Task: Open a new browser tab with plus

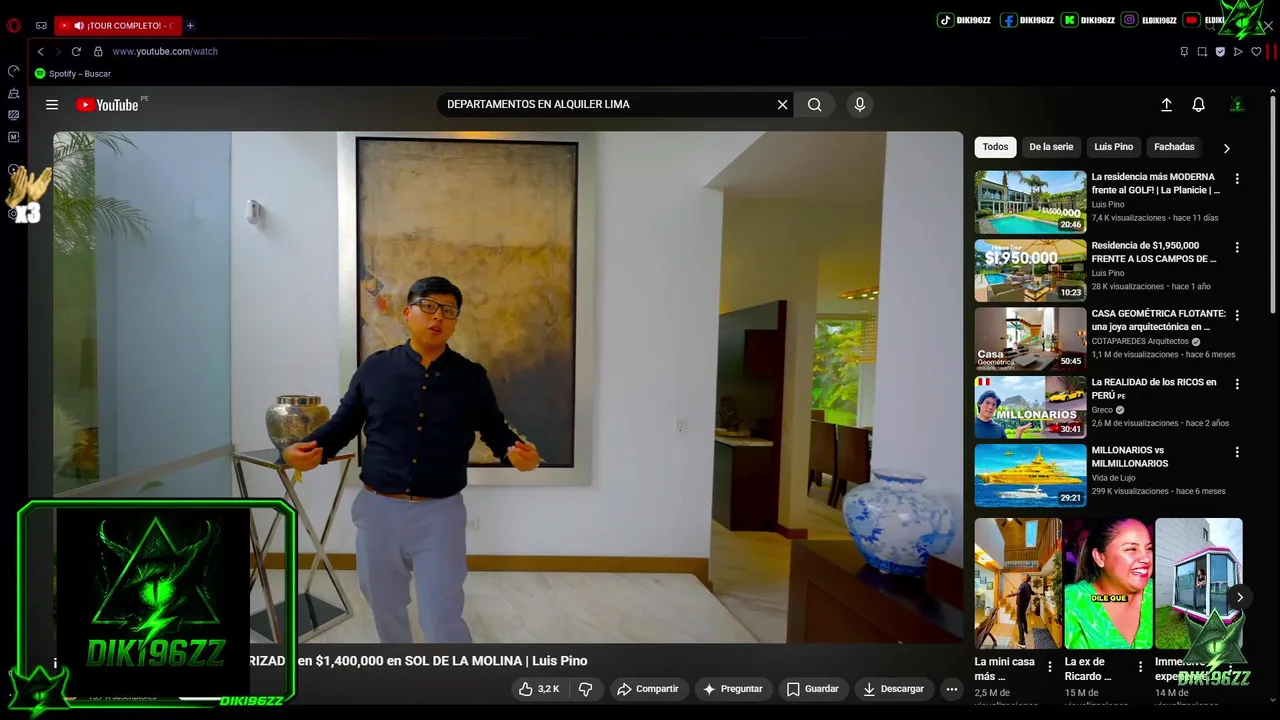Action: click(190, 25)
